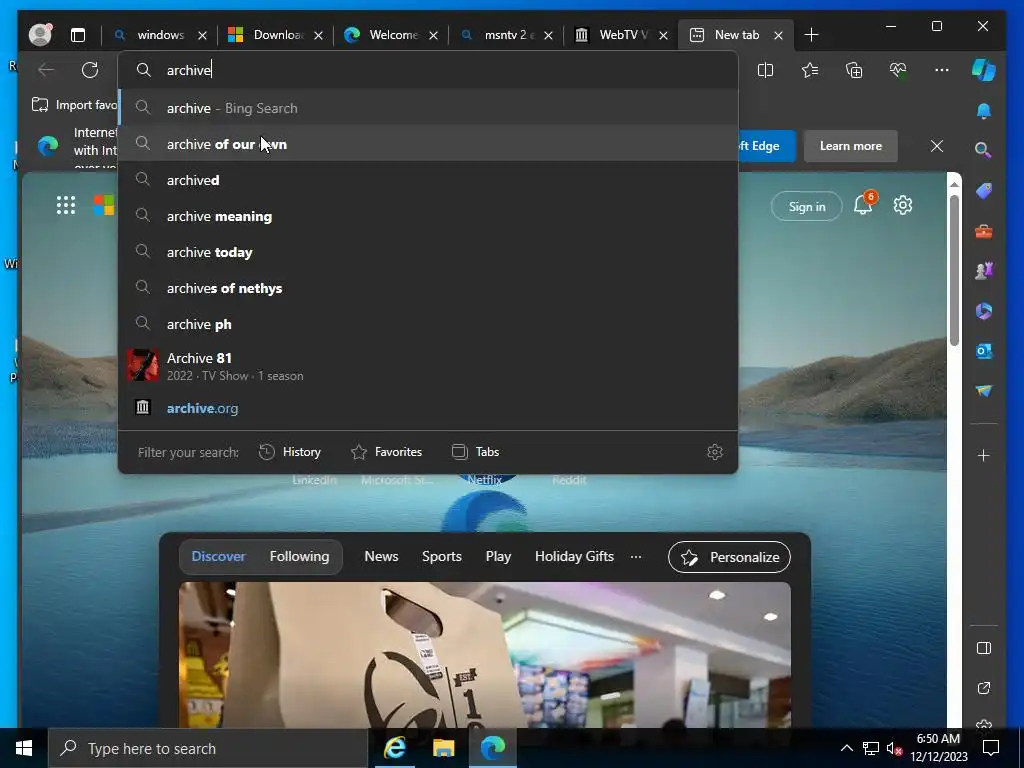Select 'archive of our own' suggestion
This screenshot has height=768, width=1024.
click(x=428, y=144)
